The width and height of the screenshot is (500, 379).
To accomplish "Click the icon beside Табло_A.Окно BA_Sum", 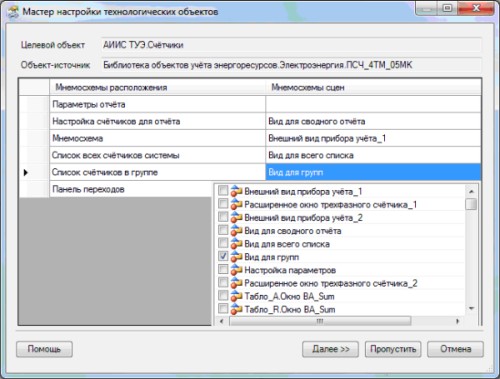I will [236, 296].
